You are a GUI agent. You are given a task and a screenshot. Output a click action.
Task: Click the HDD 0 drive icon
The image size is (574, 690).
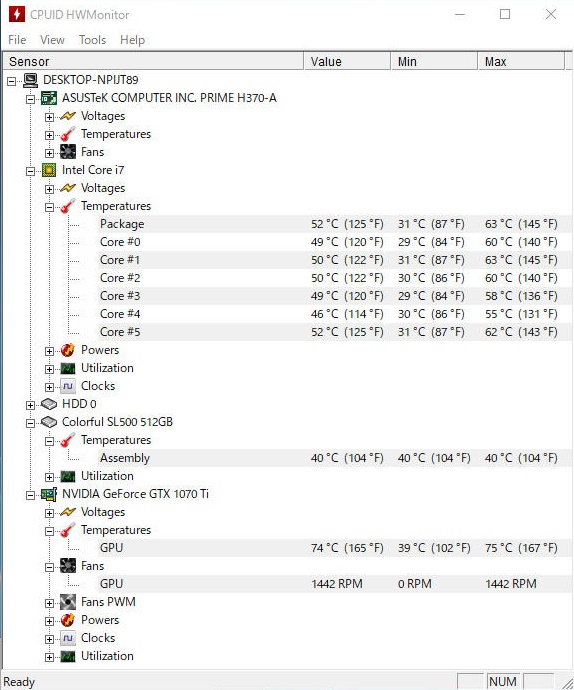click(x=49, y=404)
